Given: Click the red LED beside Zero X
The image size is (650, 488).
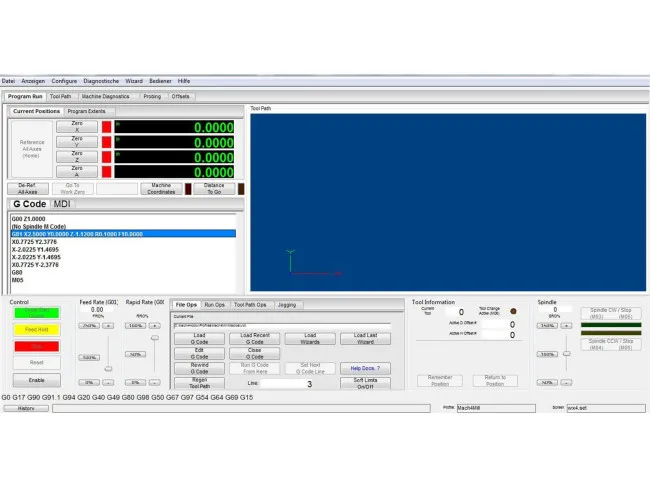Looking at the screenshot, I should coord(106,128).
